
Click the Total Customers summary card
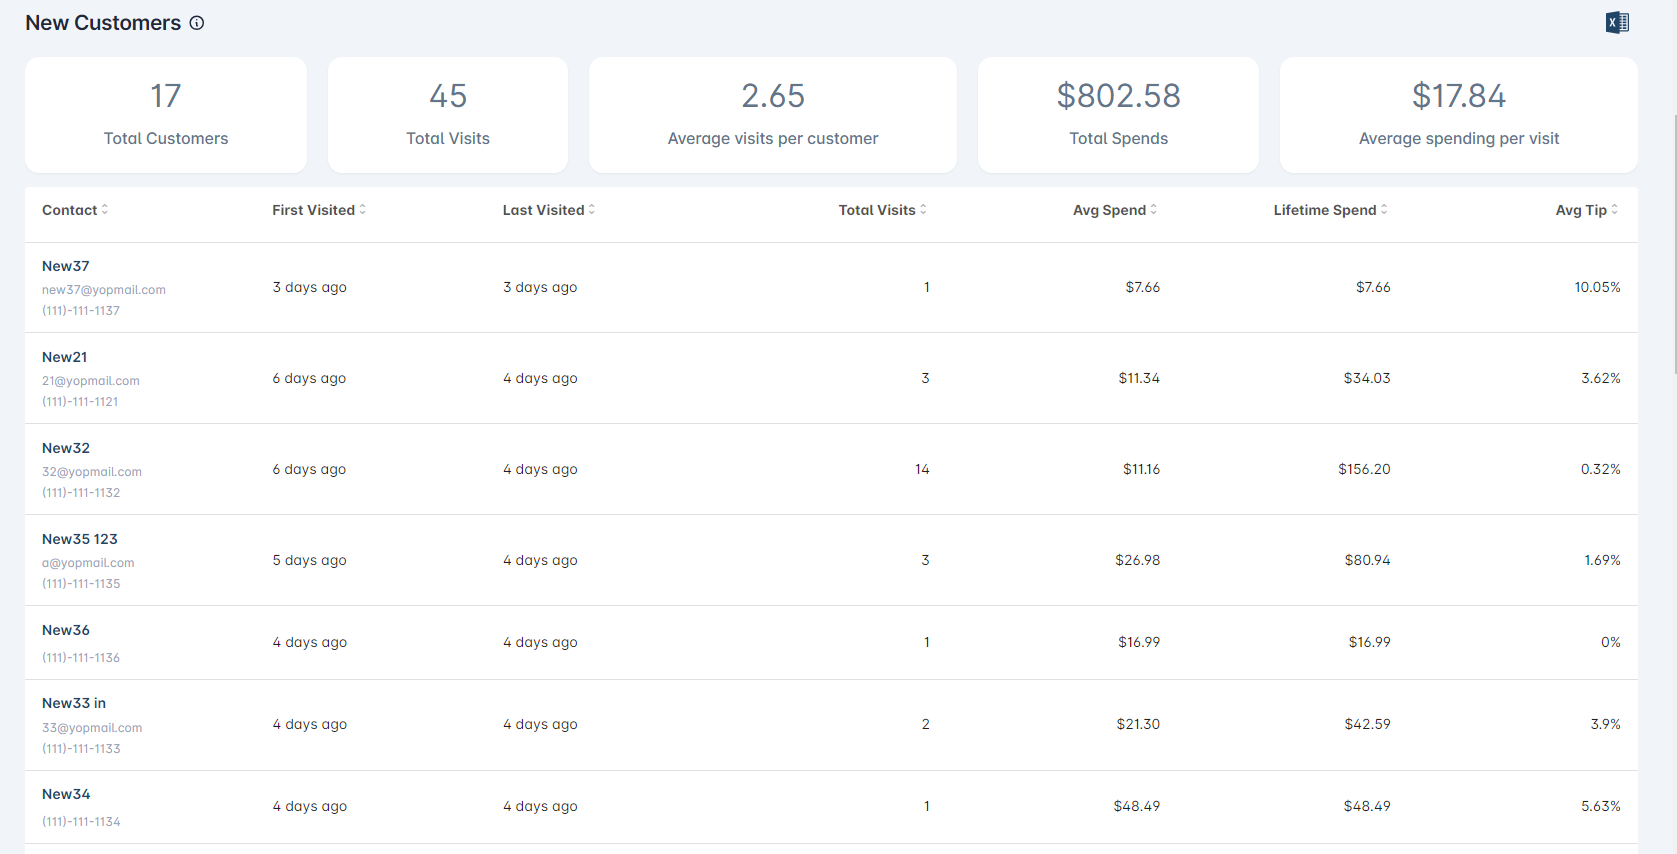pos(166,115)
